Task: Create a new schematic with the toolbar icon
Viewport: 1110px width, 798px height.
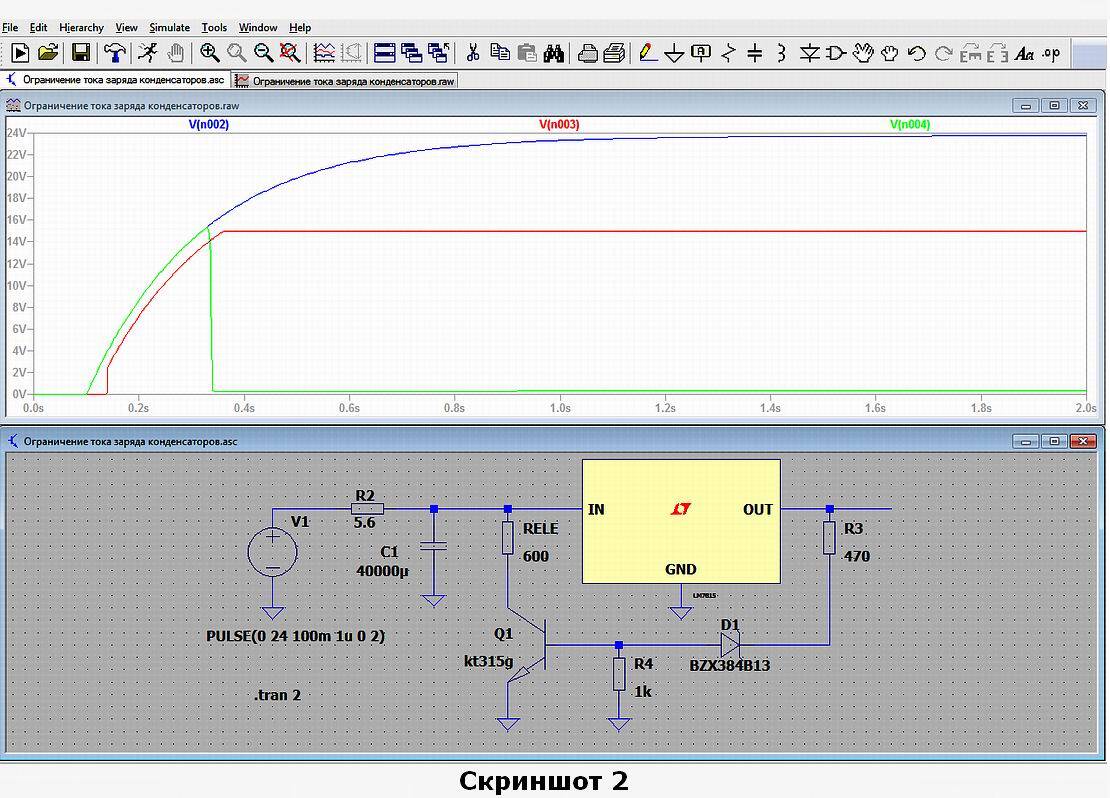Action: [20, 53]
